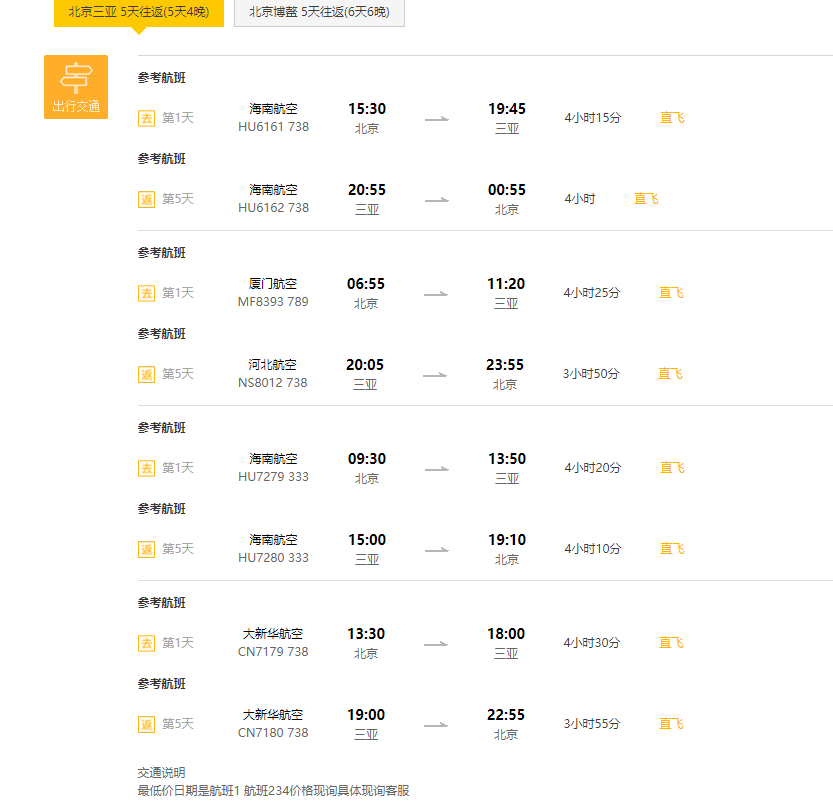Click the 去 icon for flight HU6161
The image size is (833, 810).
point(146,118)
